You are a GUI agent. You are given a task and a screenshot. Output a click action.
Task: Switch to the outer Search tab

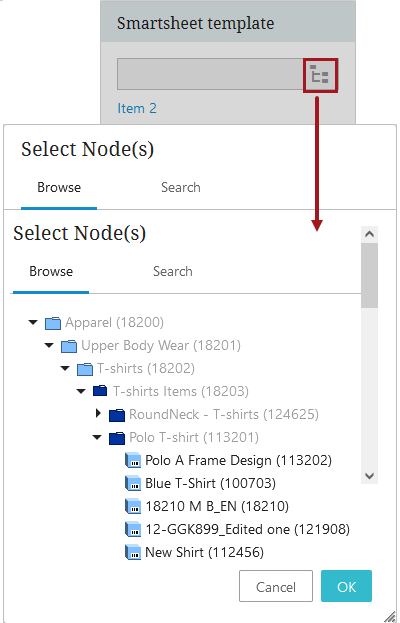tap(181, 188)
